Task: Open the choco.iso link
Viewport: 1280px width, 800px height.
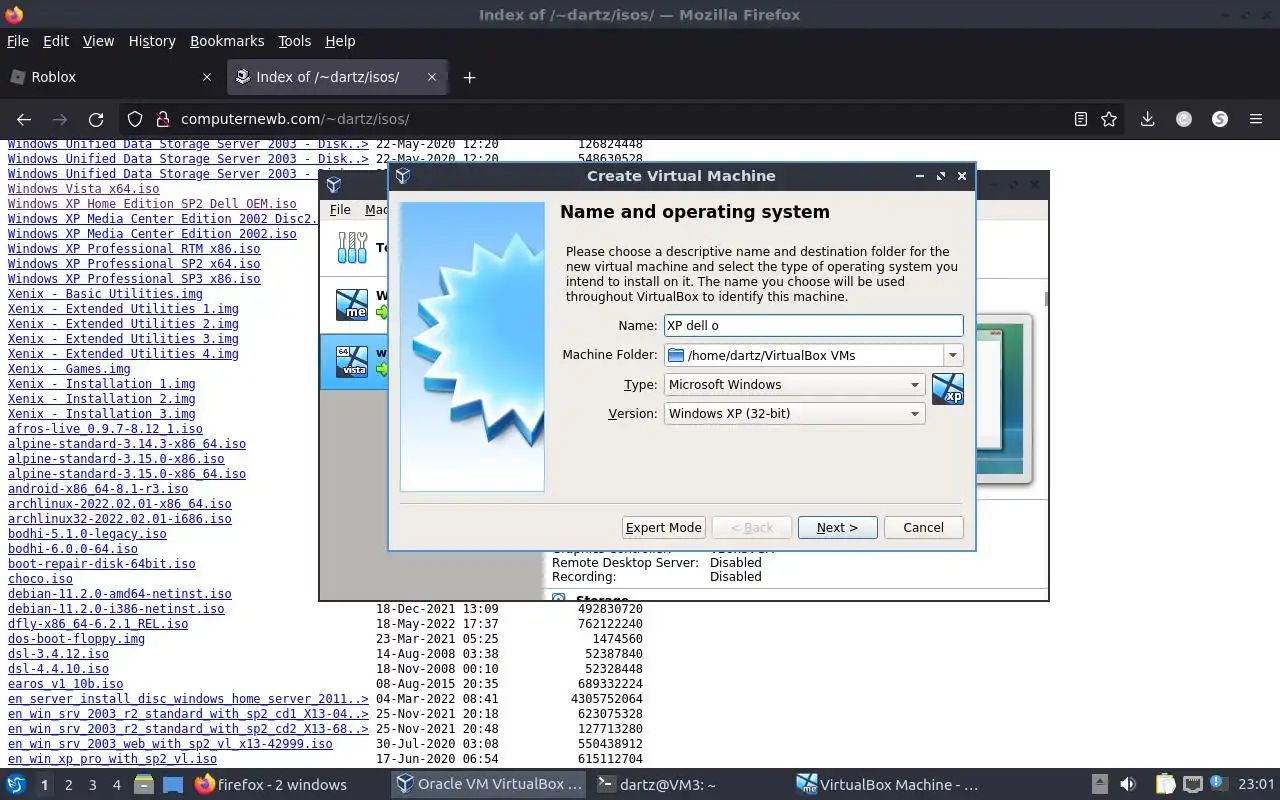Action: (40, 579)
